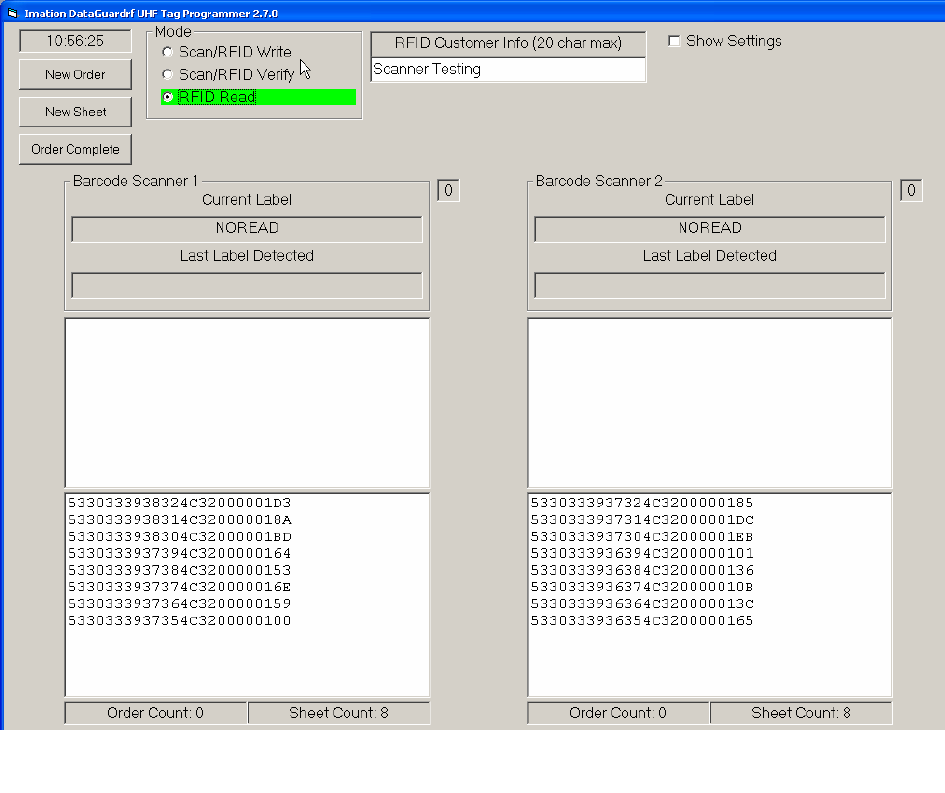Viewport: 945px width, 793px height.
Task: Select tag 5330333937304C32000001EB
Action: (x=642, y=536)
